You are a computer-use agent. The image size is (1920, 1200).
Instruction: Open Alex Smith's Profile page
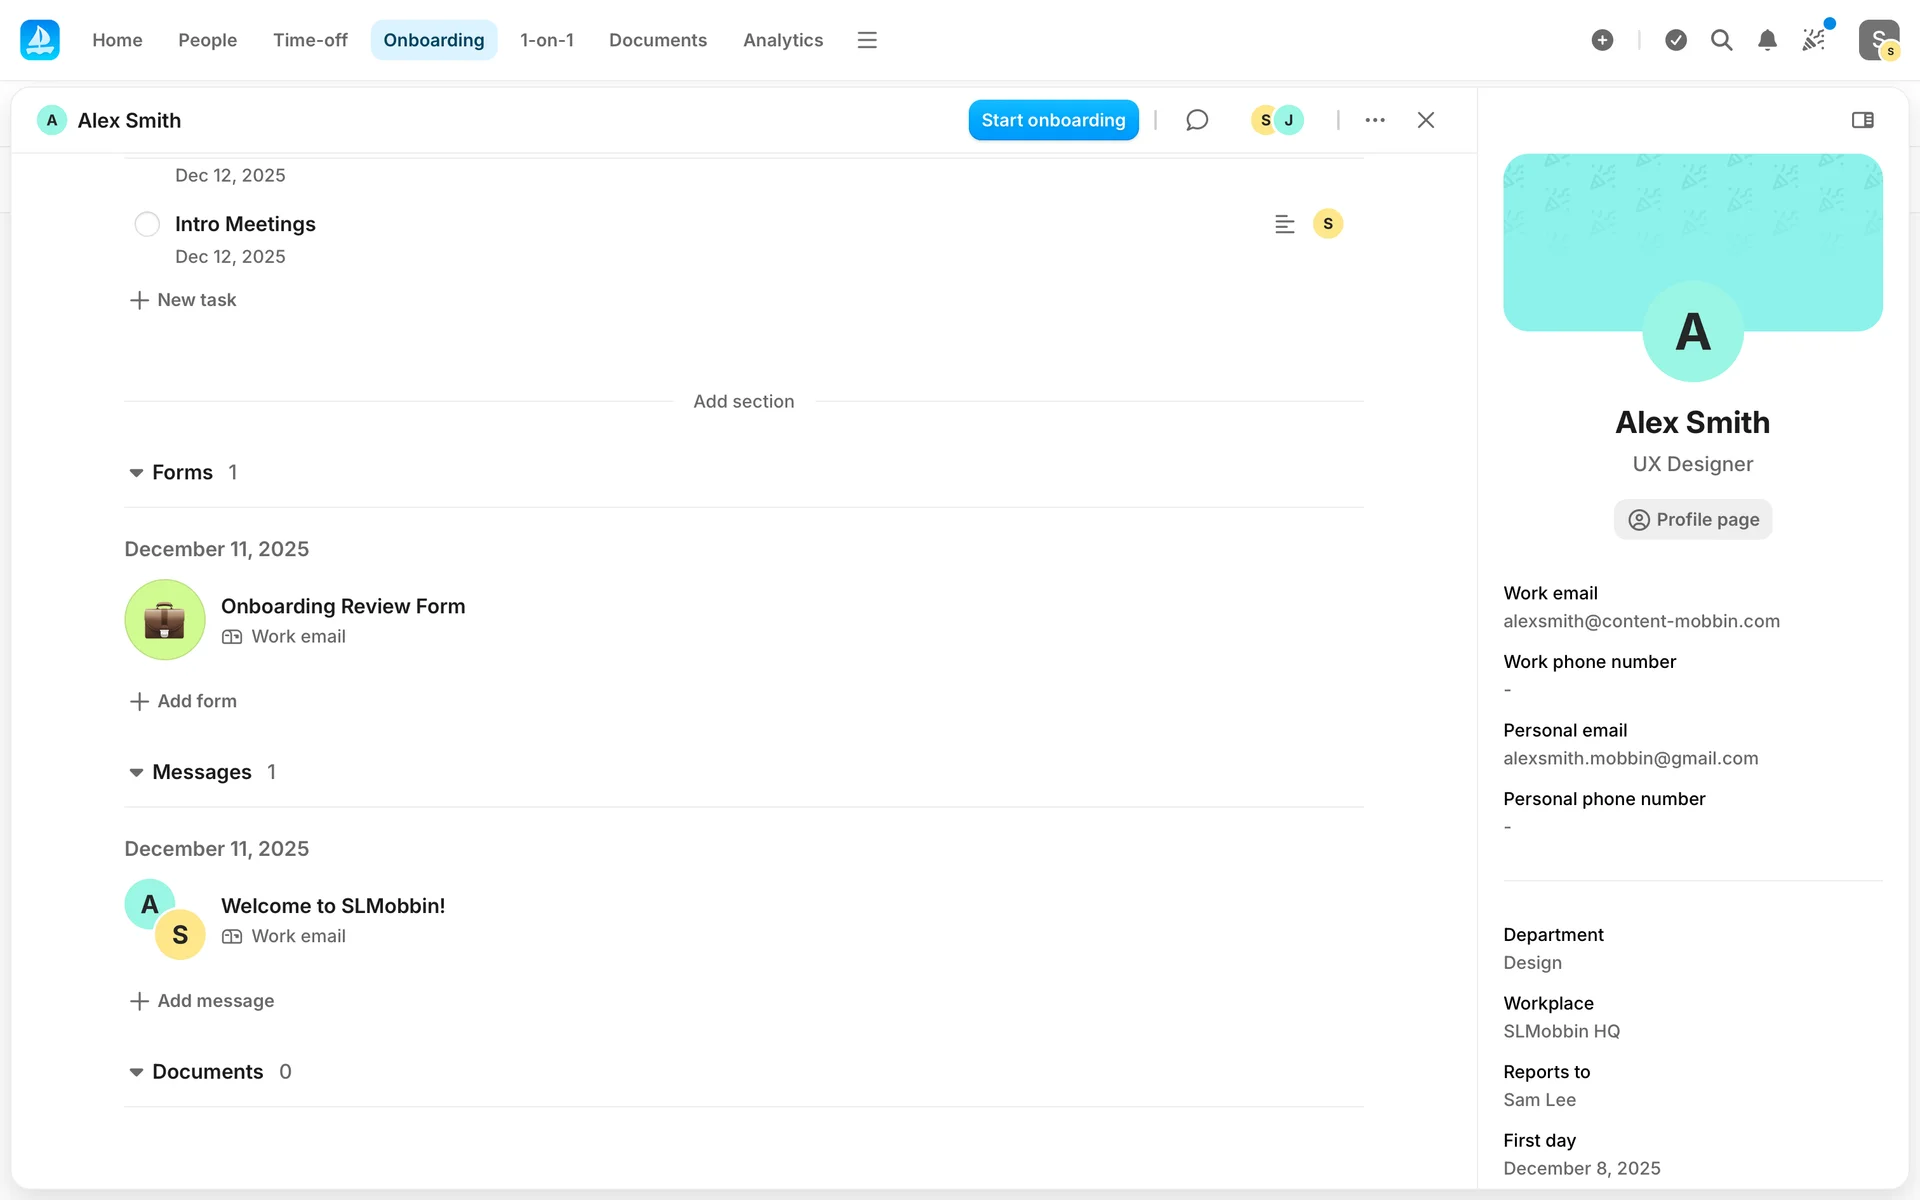point(1692,519)
